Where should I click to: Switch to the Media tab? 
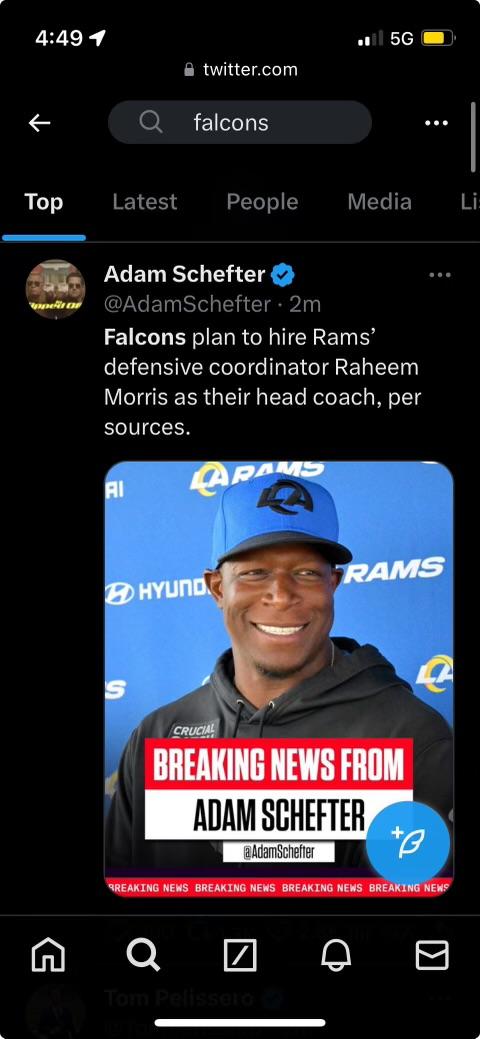click(379, 201)
